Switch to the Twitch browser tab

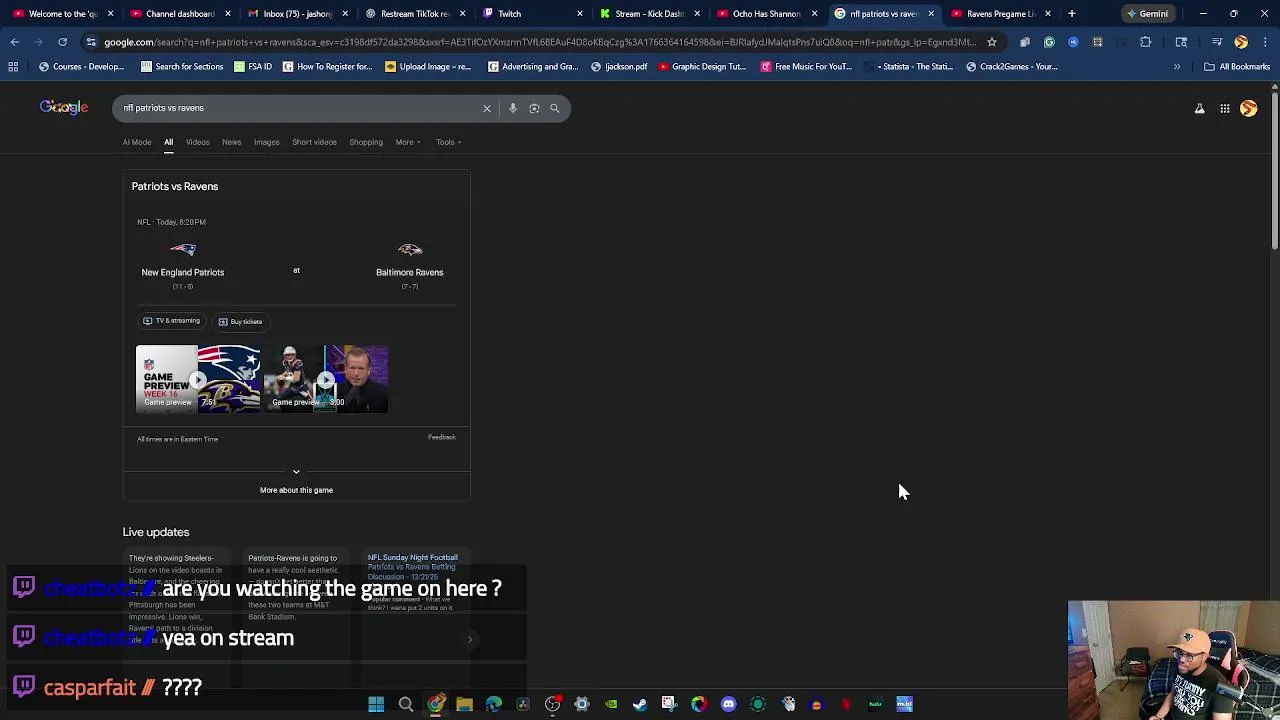pyautogui.click(x=530, y=13)
